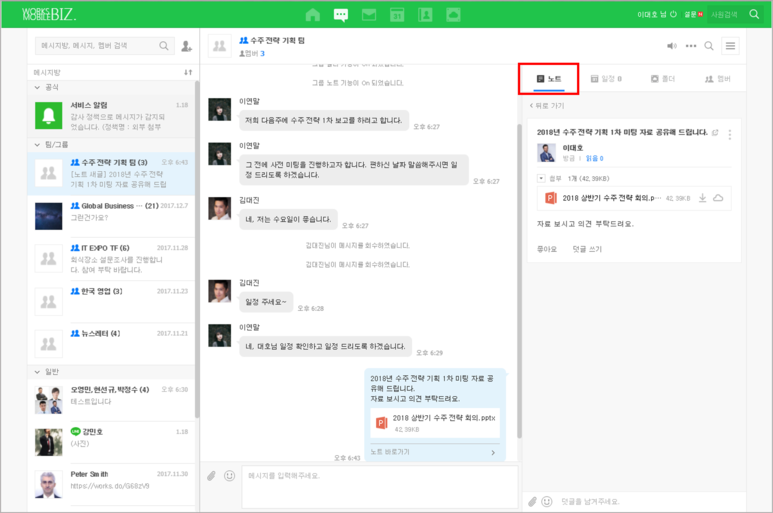Search within the conversation magnifier icon
Viewport: 773px width, 513px height.
[708, 46]
